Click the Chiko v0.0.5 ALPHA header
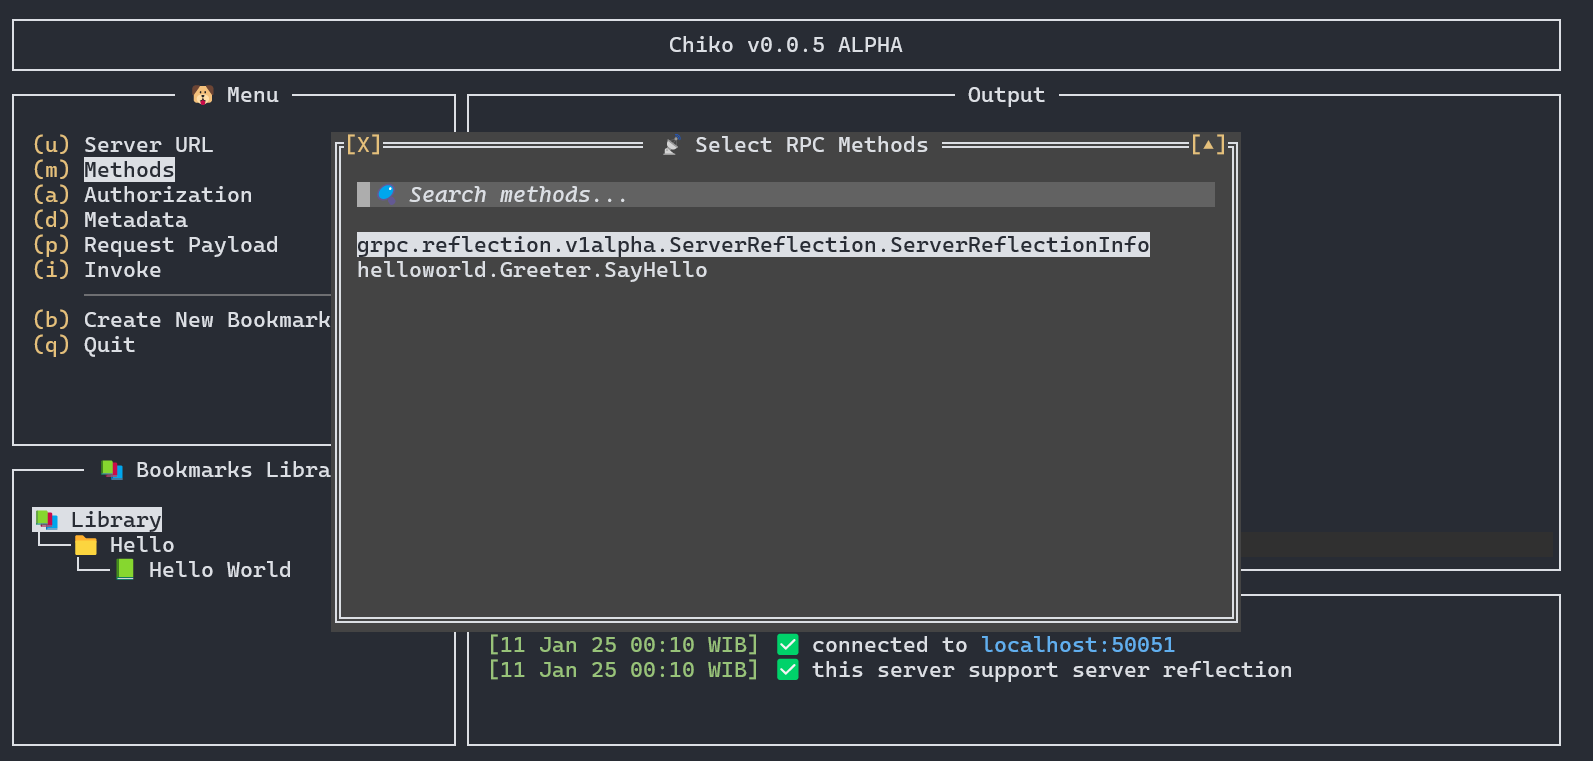Viewport: 1593px width, 761px height. coord(786,45)
